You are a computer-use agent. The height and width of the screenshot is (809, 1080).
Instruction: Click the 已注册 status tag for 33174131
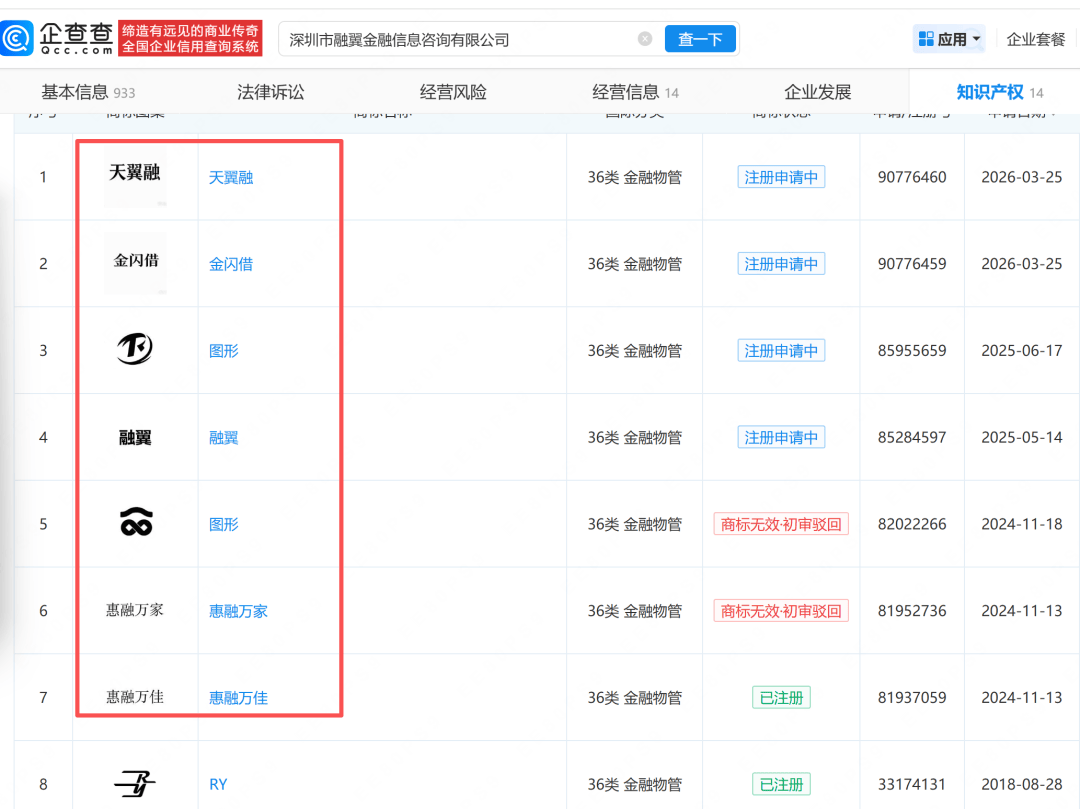coord(781,784)
